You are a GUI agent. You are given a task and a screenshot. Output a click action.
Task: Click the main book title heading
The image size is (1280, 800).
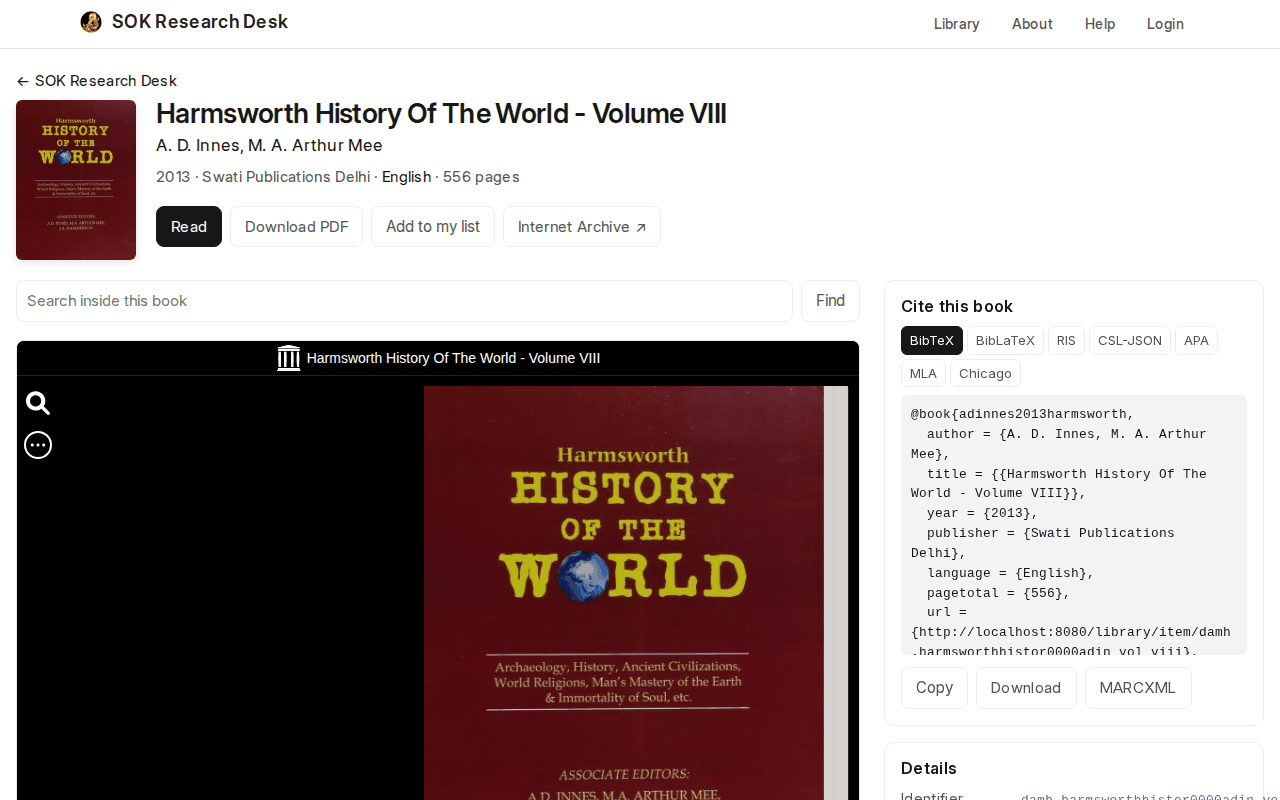coord(441,114)
